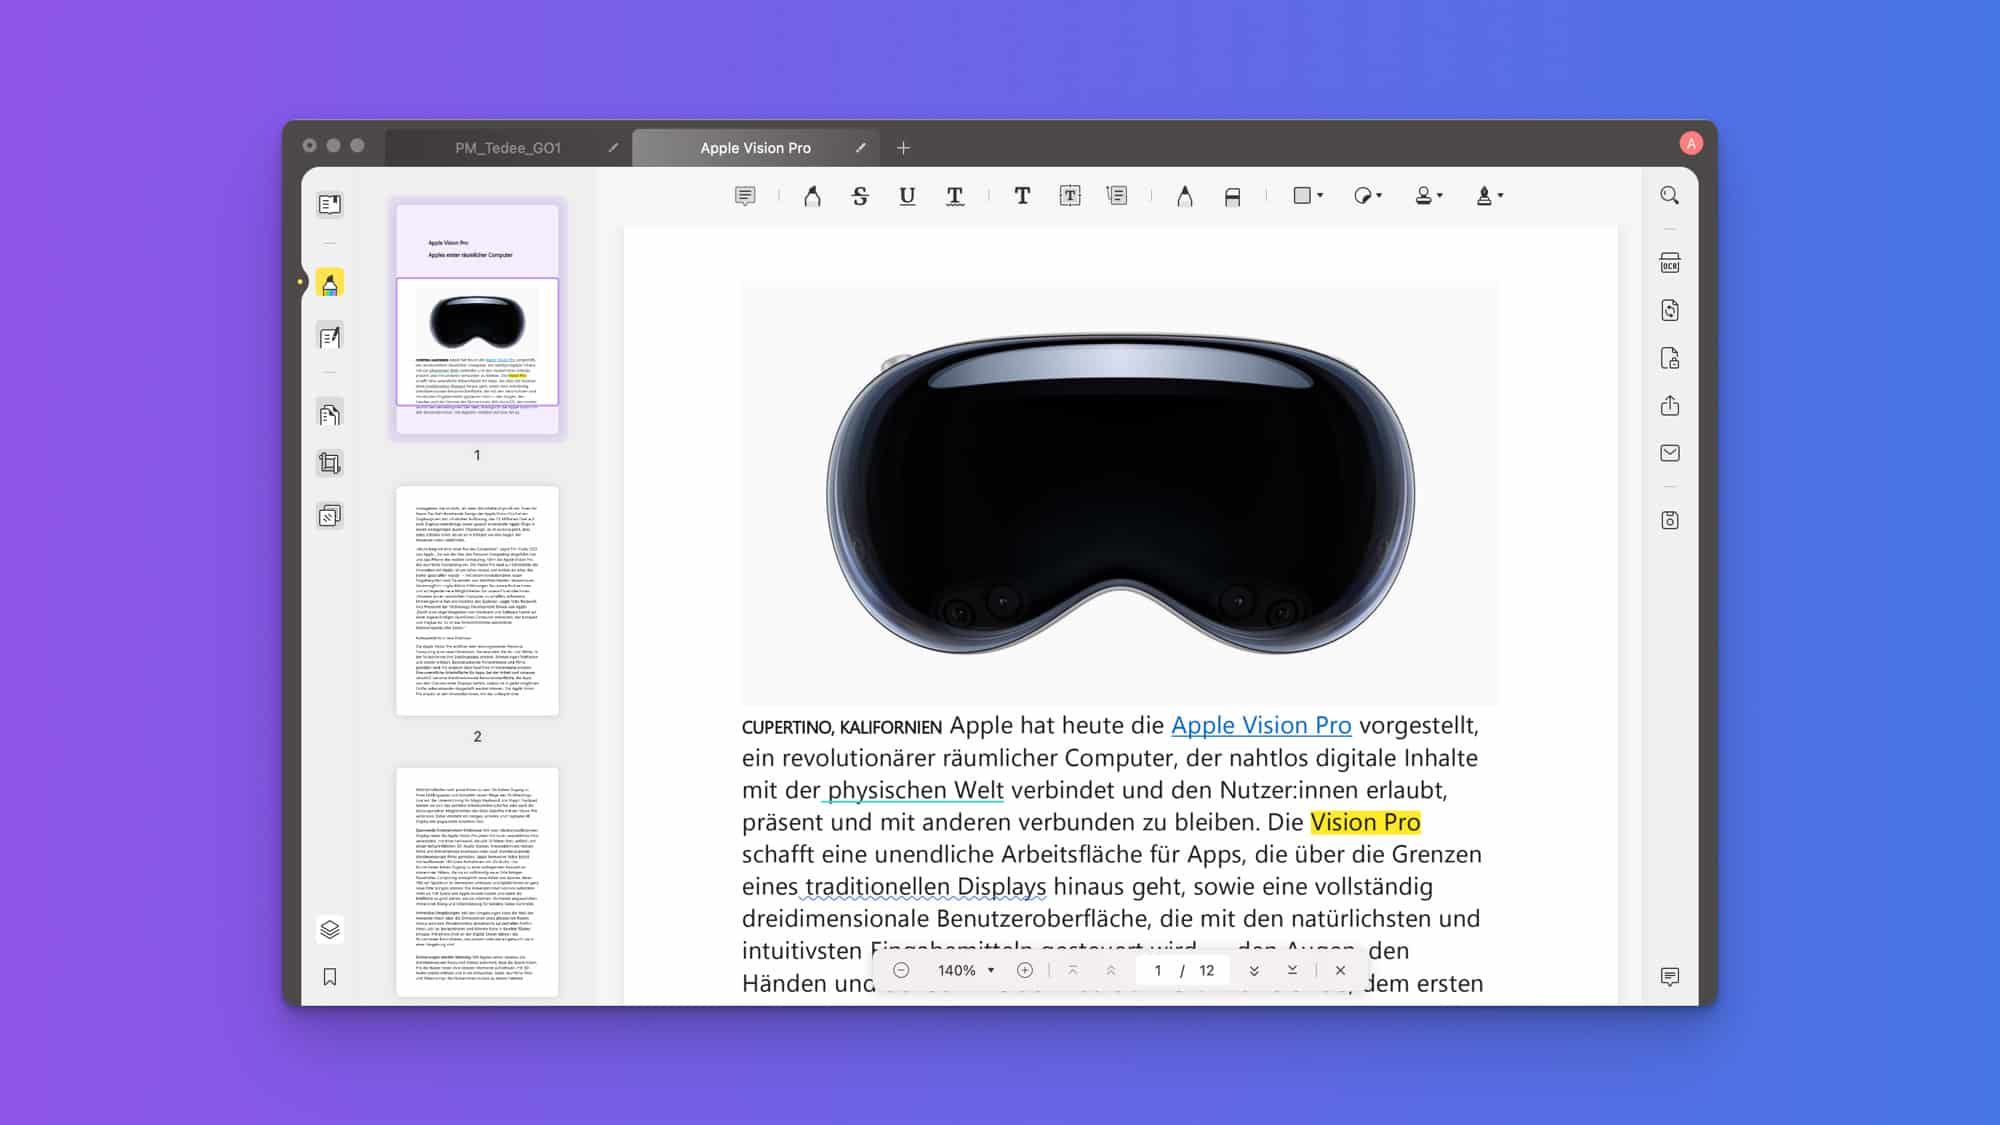Image resolution: width=2000 pixels, height=1125 pixels.
Task: Switch to the PM_Tedee_GO1 tab
Action: point(508,148)
